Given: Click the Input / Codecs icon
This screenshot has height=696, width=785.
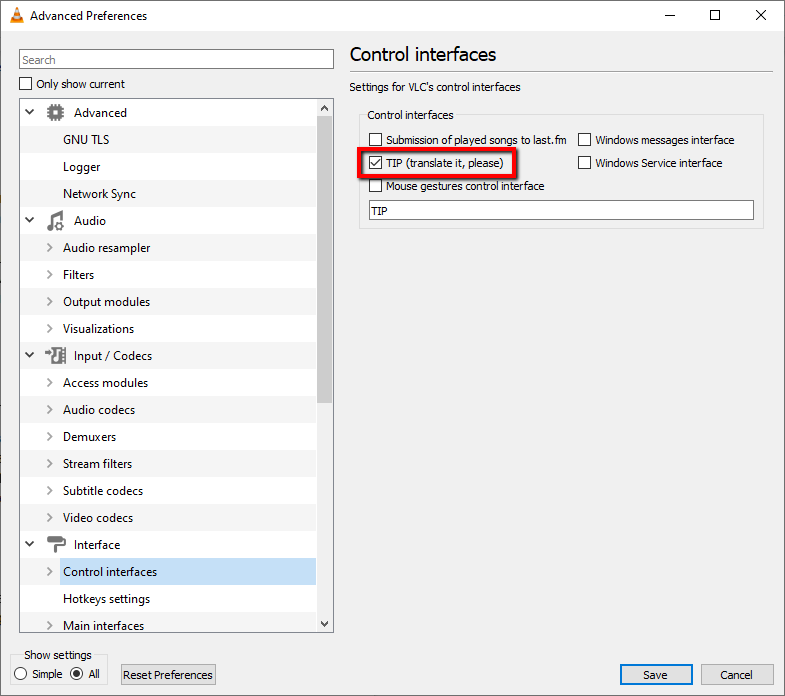Looking at the screenshot, I should 56,356.
